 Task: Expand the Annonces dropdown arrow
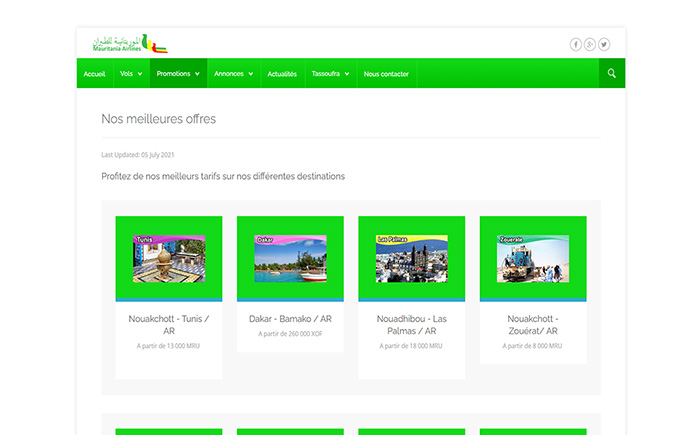[x=250, y=74]
